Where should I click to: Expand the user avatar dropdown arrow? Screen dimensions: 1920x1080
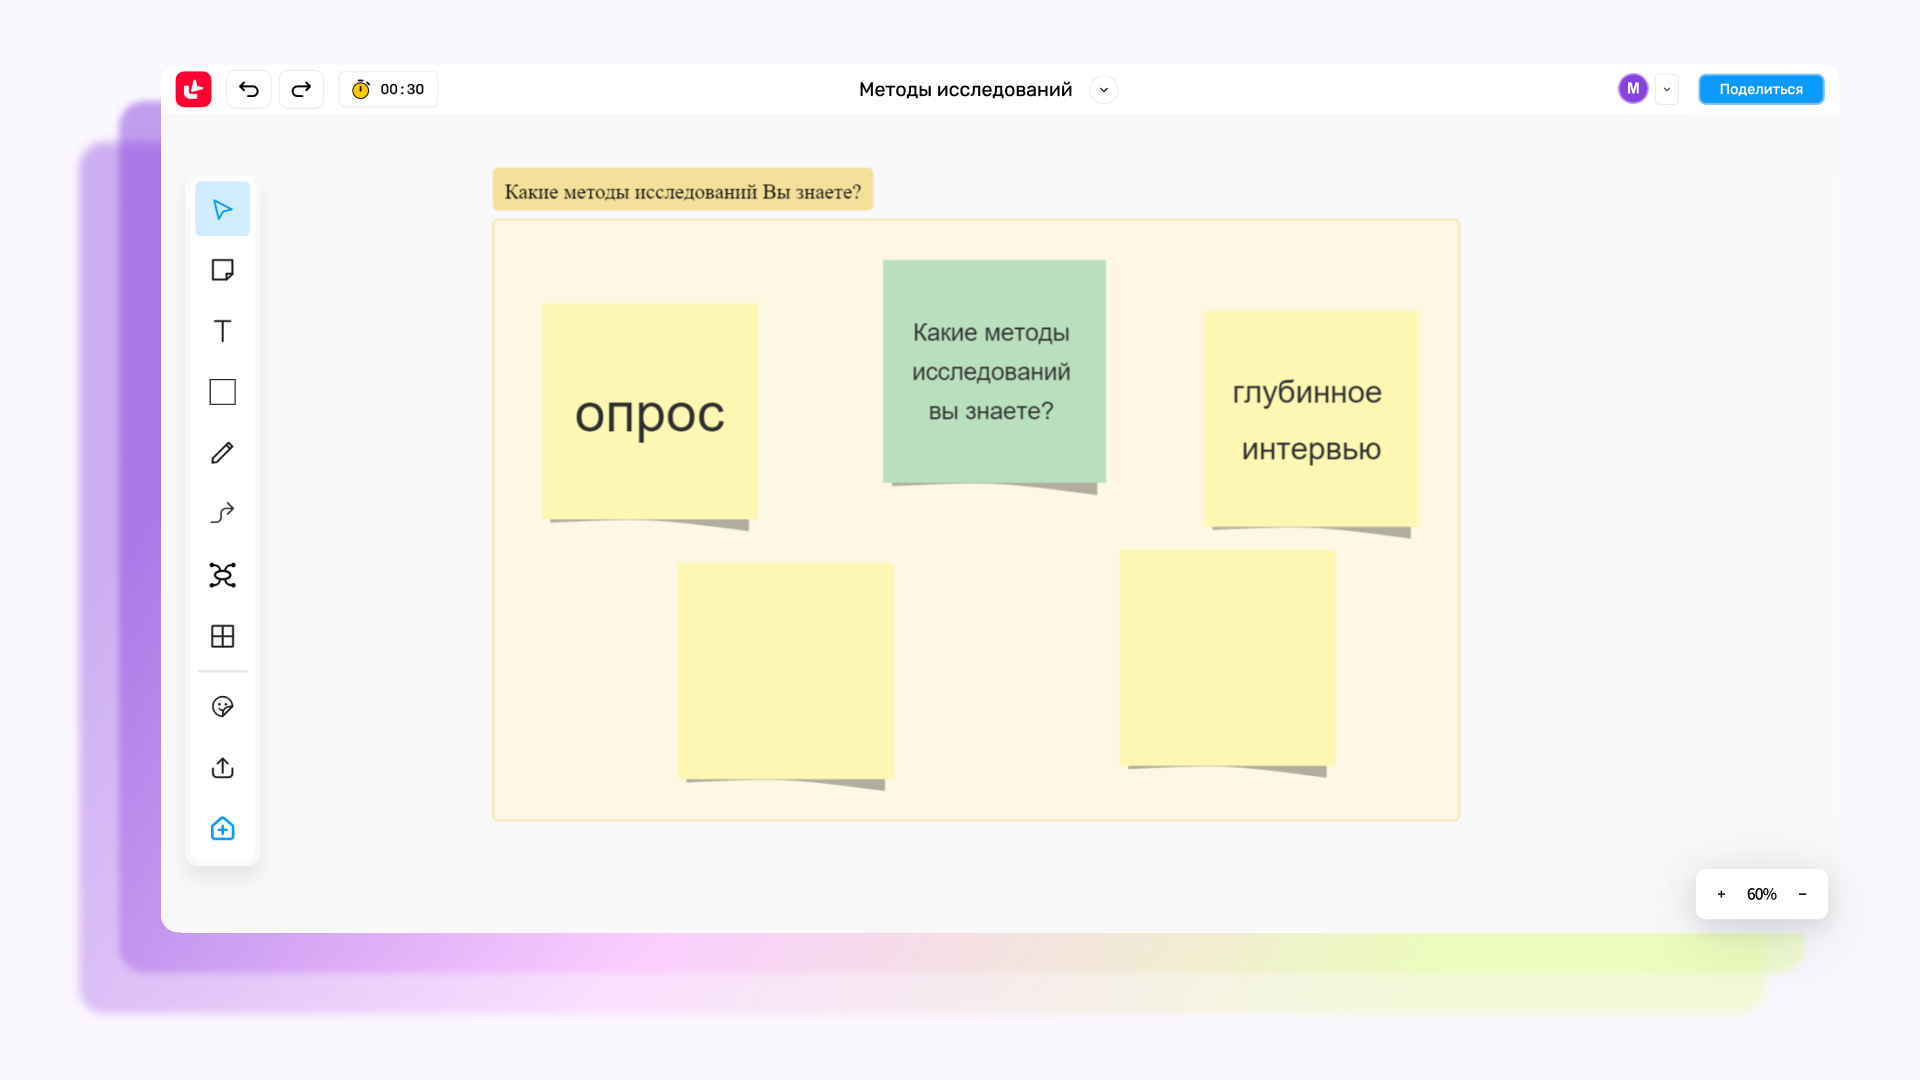pyautogui.click(x=1666, y=90)
